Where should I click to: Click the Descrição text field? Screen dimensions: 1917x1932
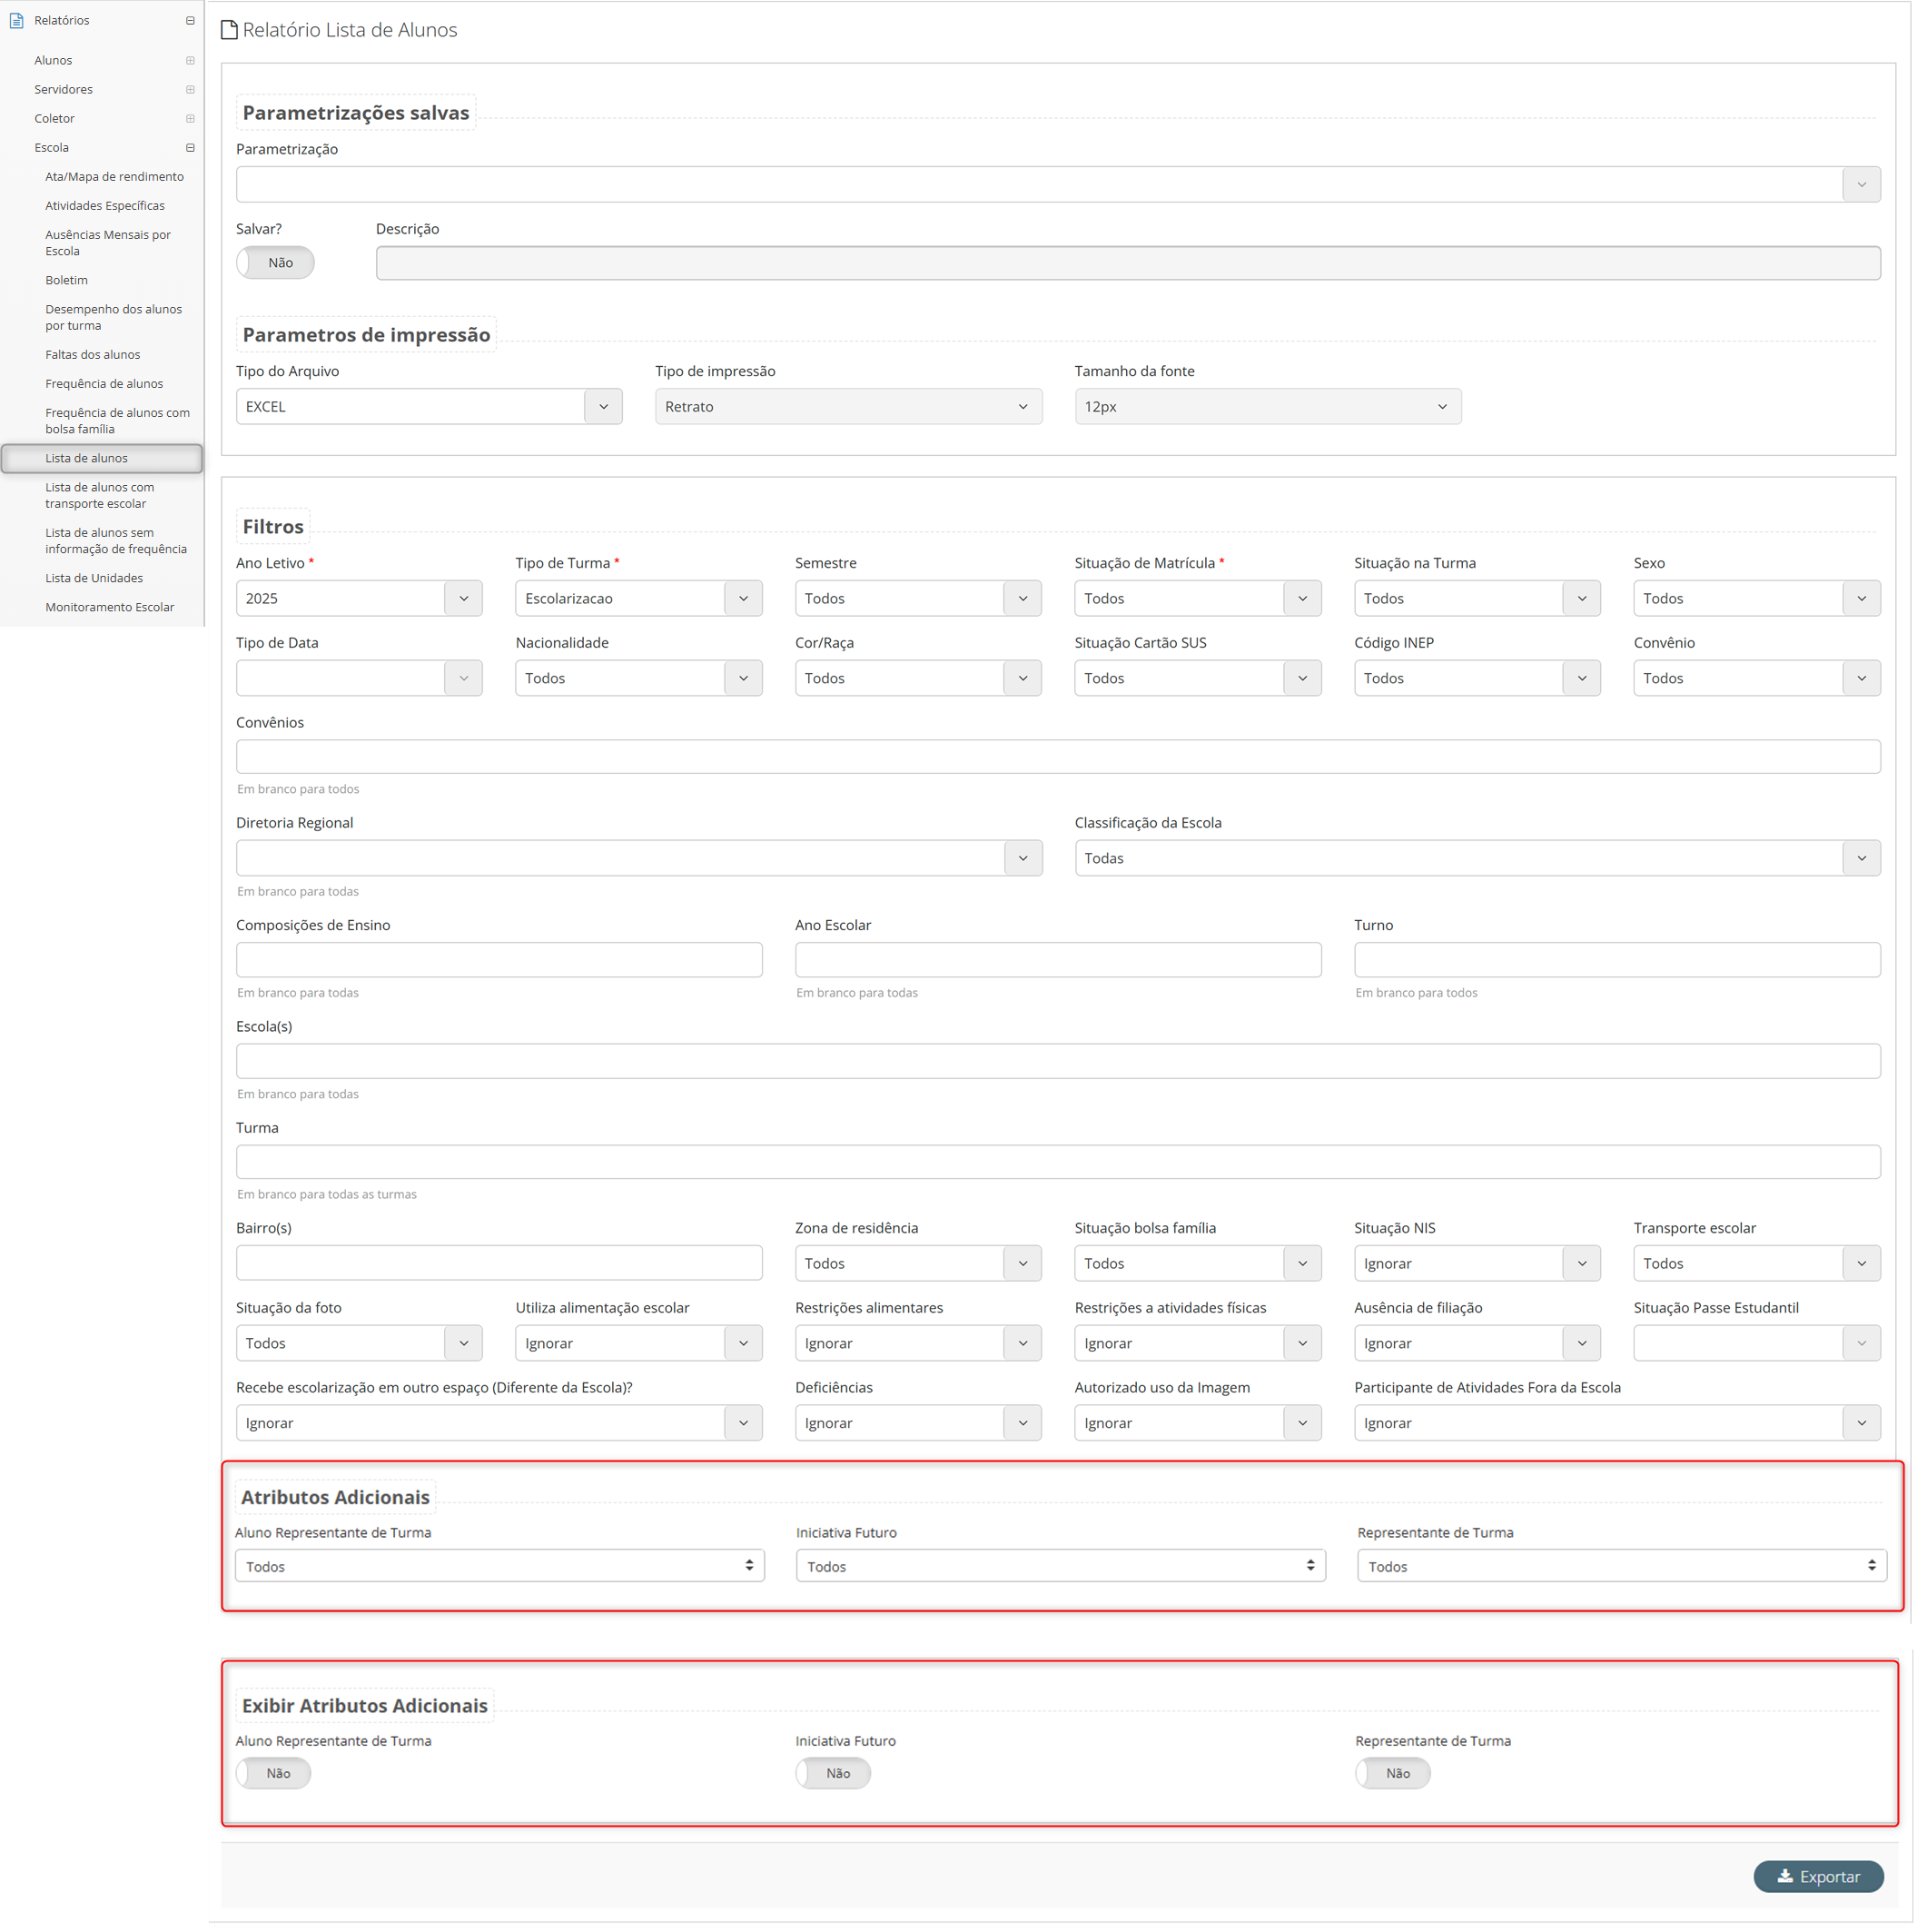1128,263
